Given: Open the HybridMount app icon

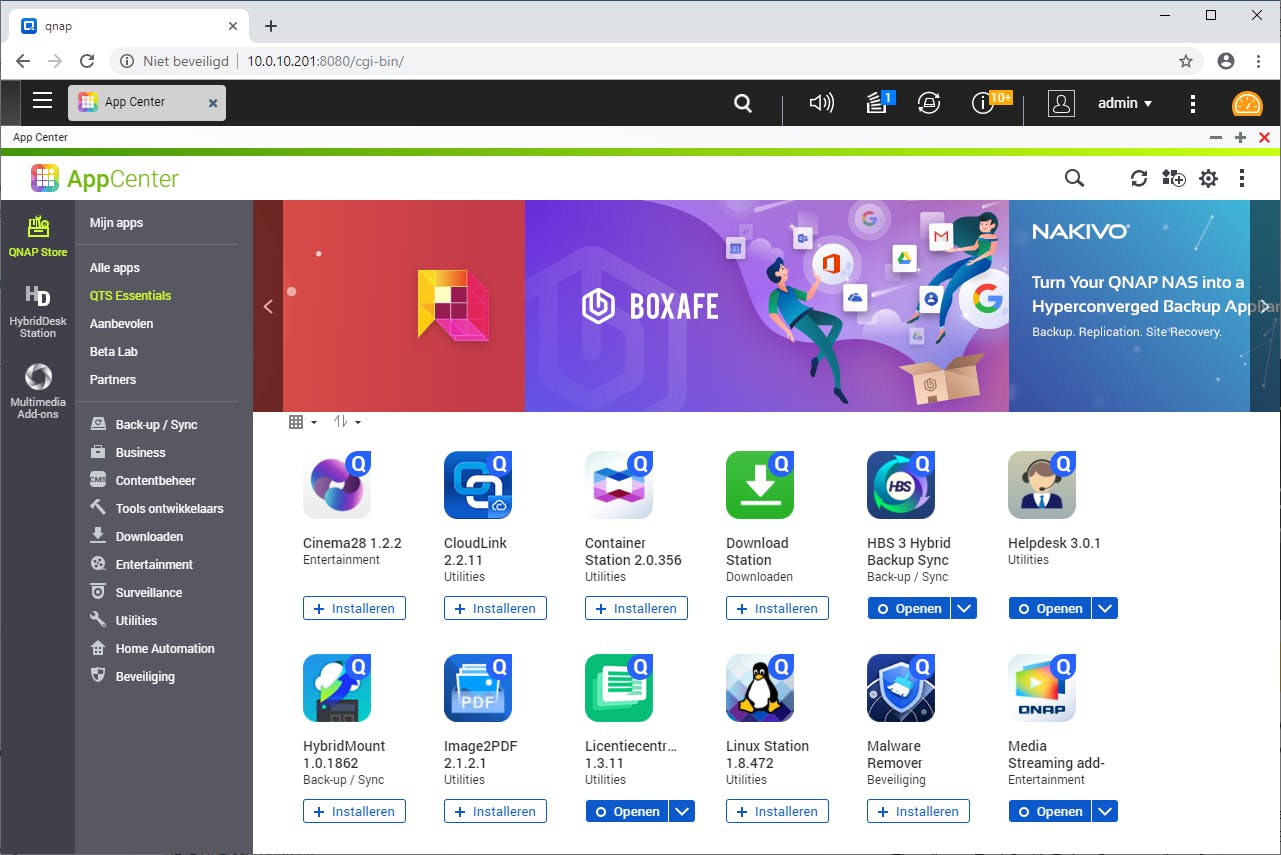Looking at the screenshot, I should pyautogui.click(x=337, y=688).
